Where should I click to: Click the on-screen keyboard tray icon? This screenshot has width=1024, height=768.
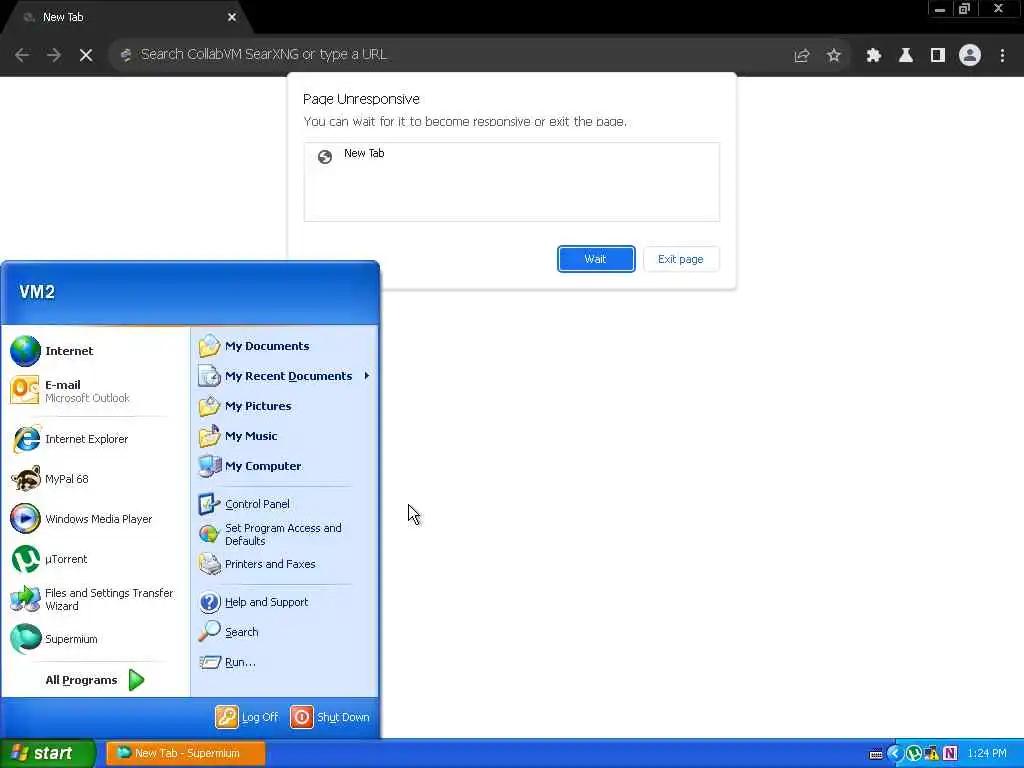coord(876,754)
